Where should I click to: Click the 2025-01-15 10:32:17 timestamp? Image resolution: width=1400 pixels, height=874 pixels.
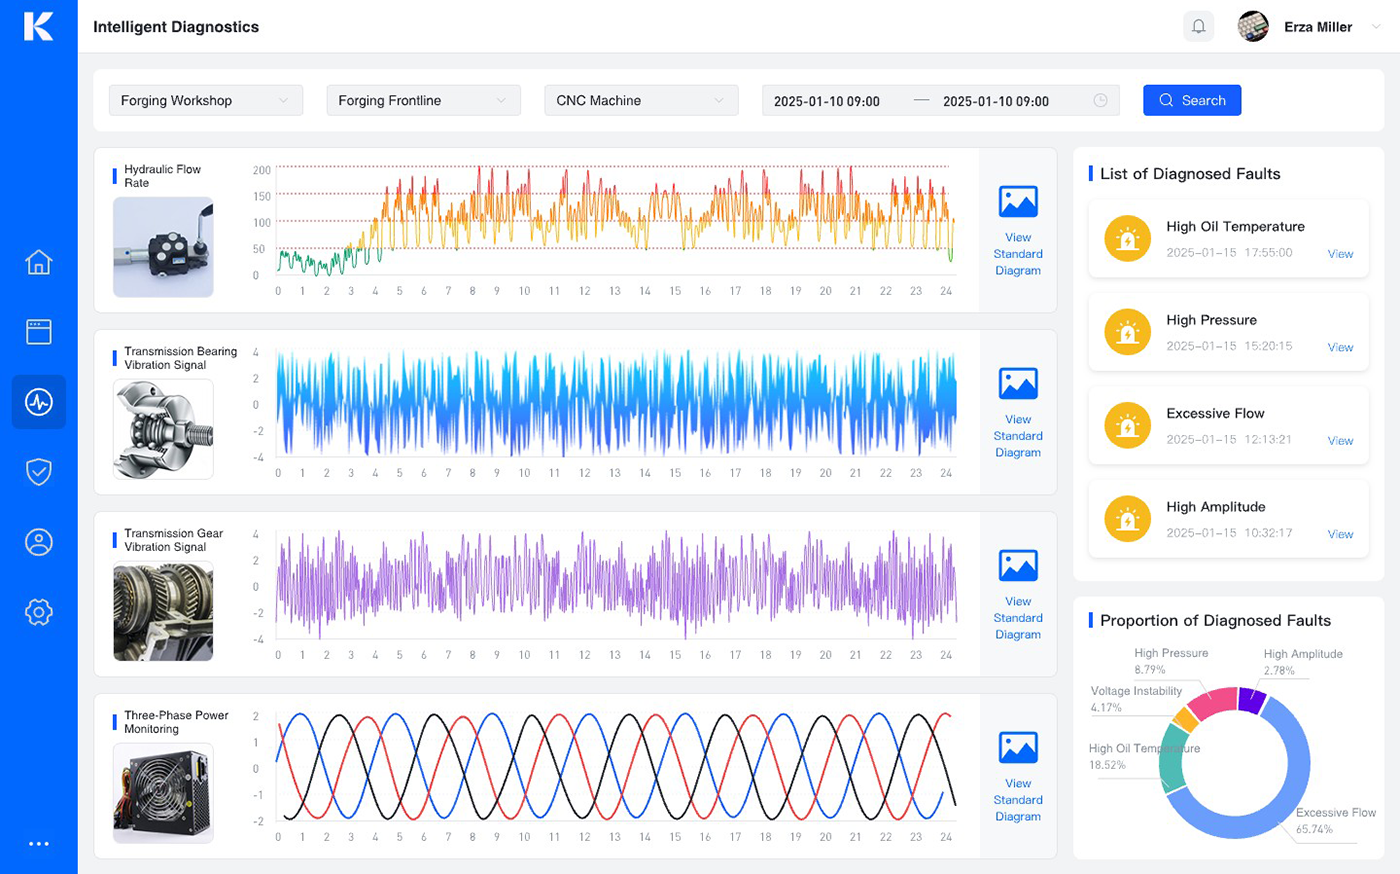coord(1229,533)
